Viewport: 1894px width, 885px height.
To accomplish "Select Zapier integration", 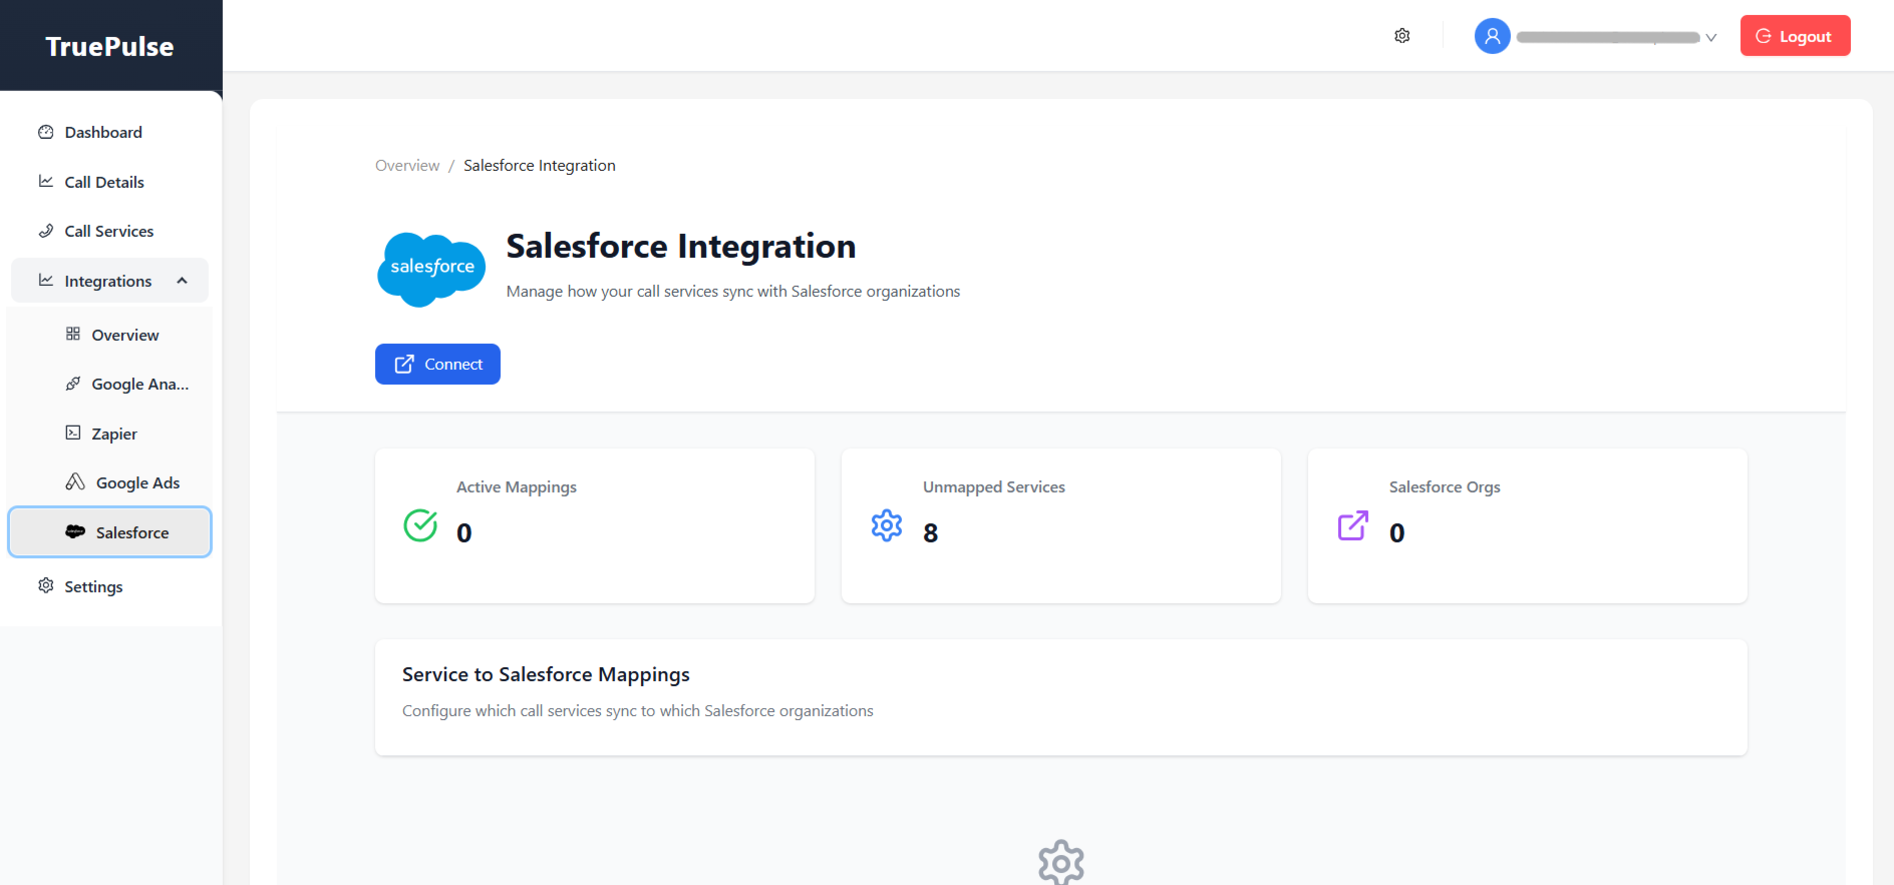I will pyautogui.click(x=114, y=434).
